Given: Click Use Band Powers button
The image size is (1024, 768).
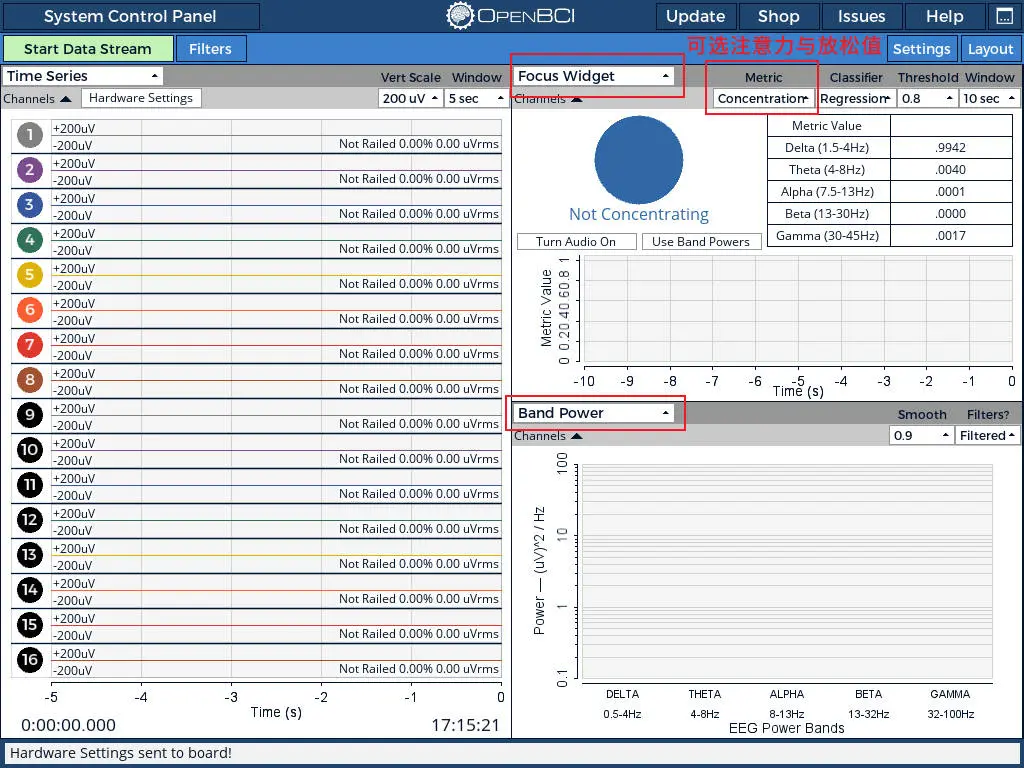Looking at the screenshot, I should (701, 242).
